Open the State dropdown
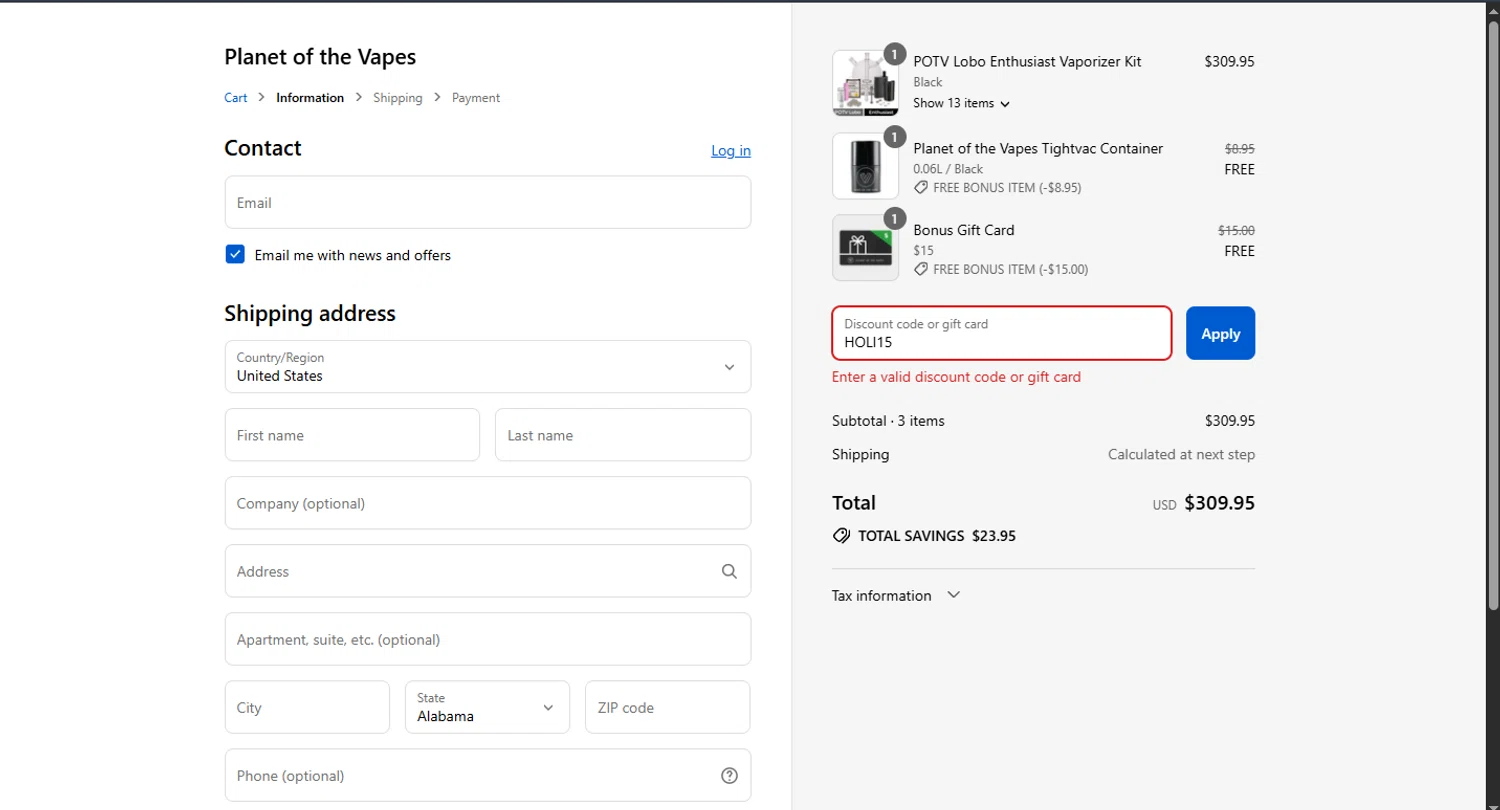Viewport: 1500px width, 810px height. point(487,707)
